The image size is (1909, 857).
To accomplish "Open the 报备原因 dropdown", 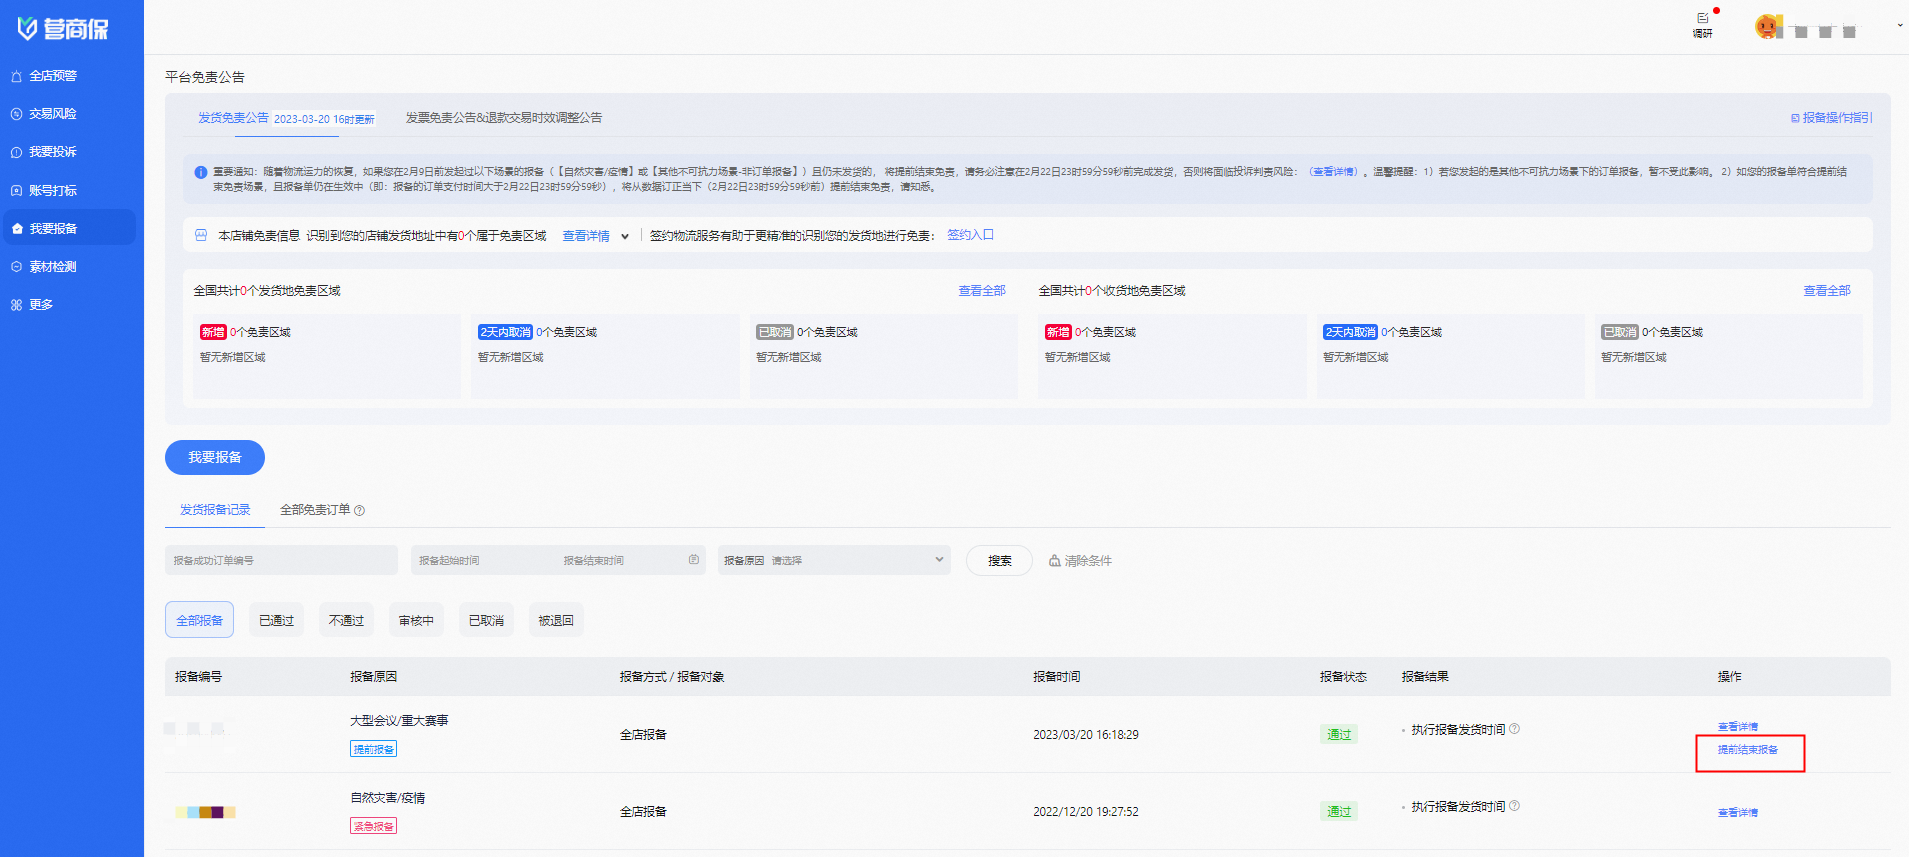I will [834, 560].
